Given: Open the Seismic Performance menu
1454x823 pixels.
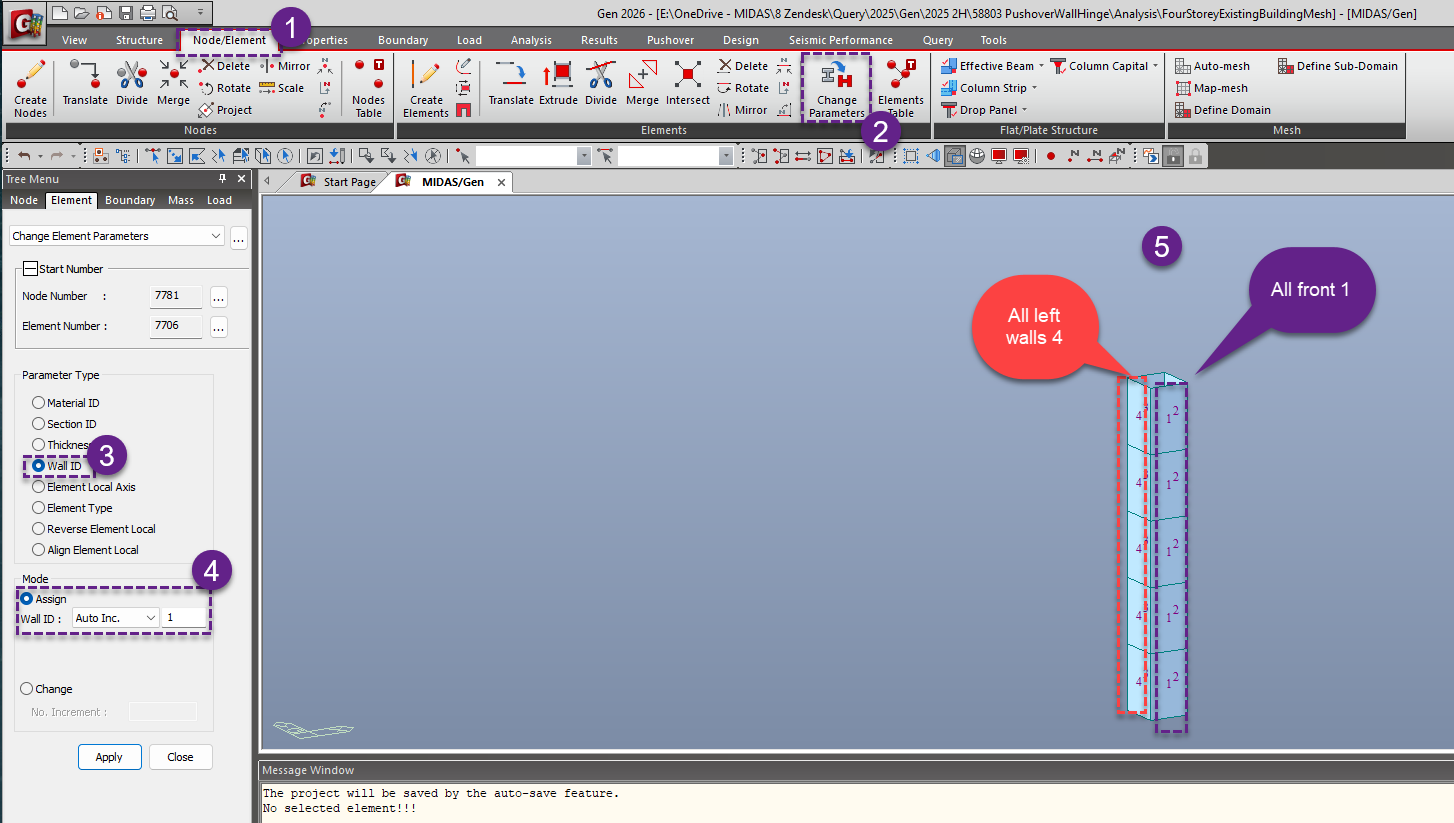Looking at the screenshot, I should [843, 39].
